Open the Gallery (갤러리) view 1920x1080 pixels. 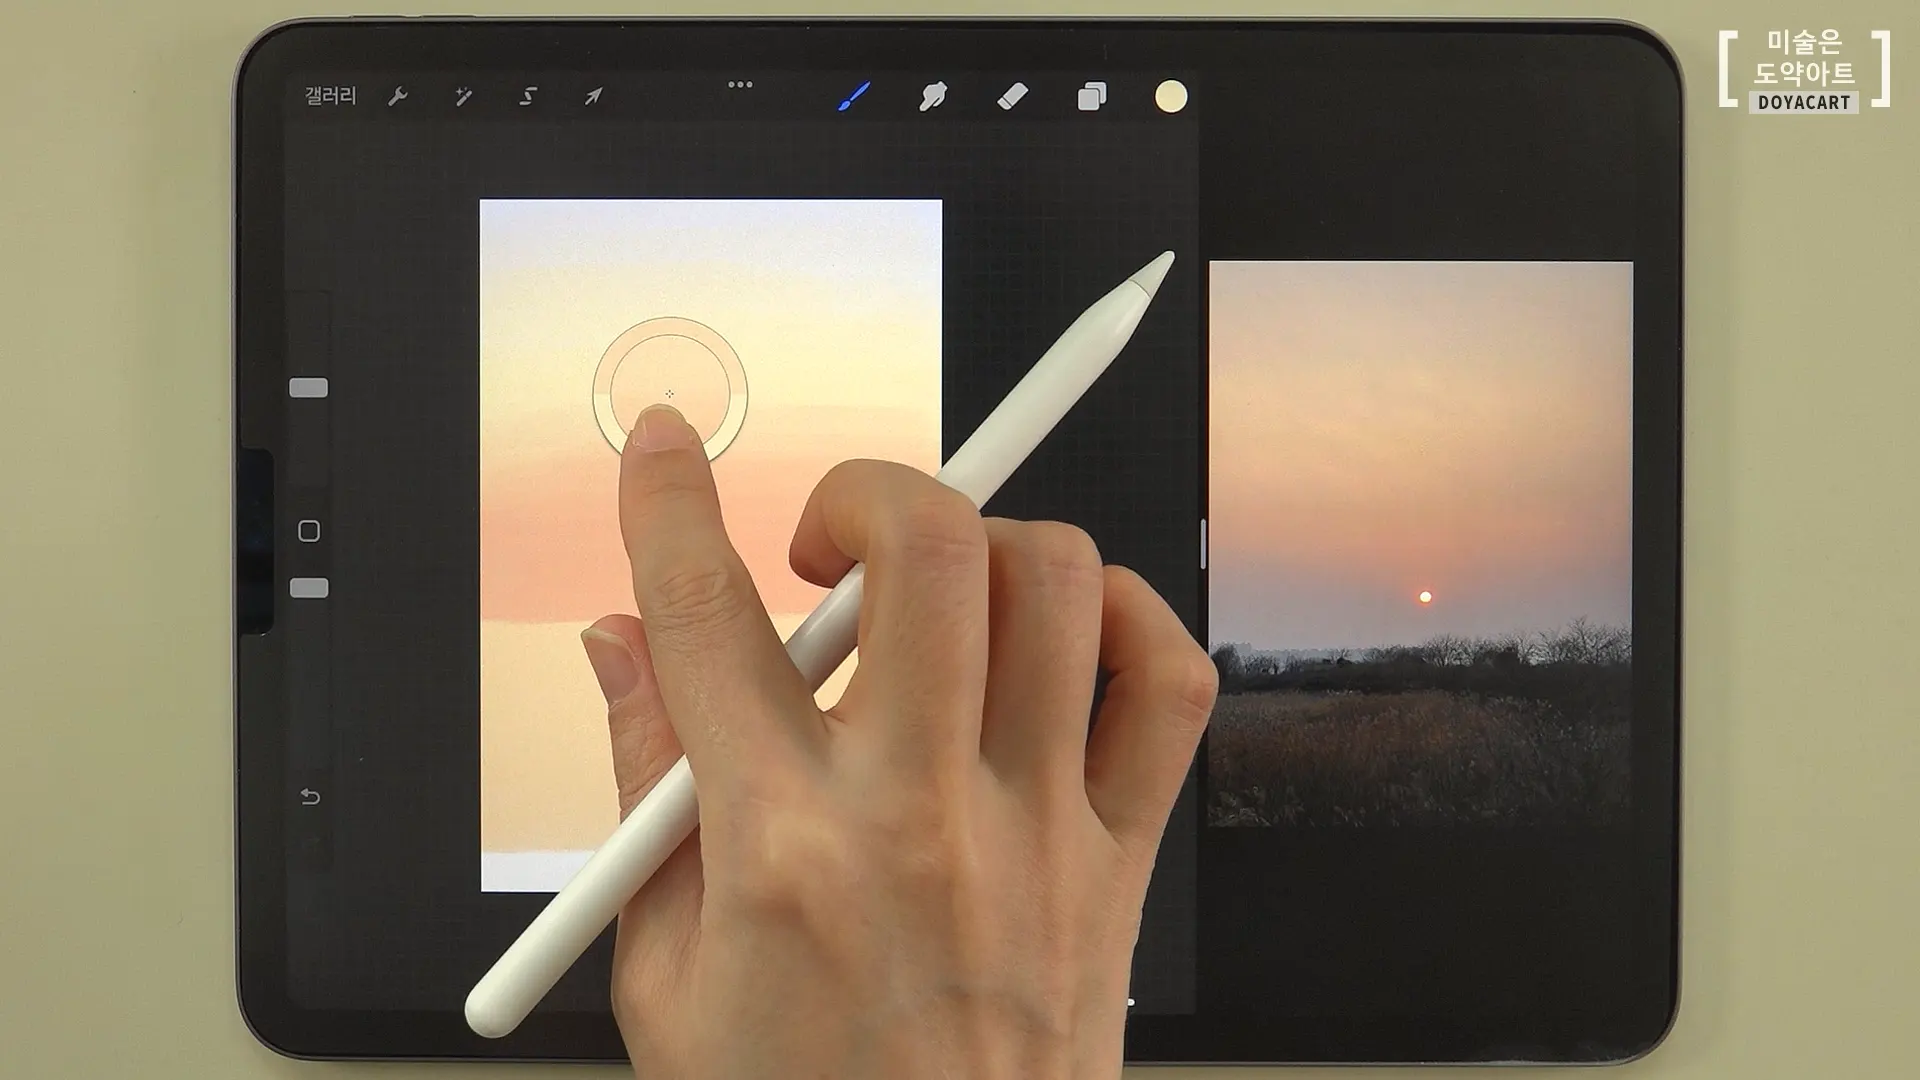330,96
